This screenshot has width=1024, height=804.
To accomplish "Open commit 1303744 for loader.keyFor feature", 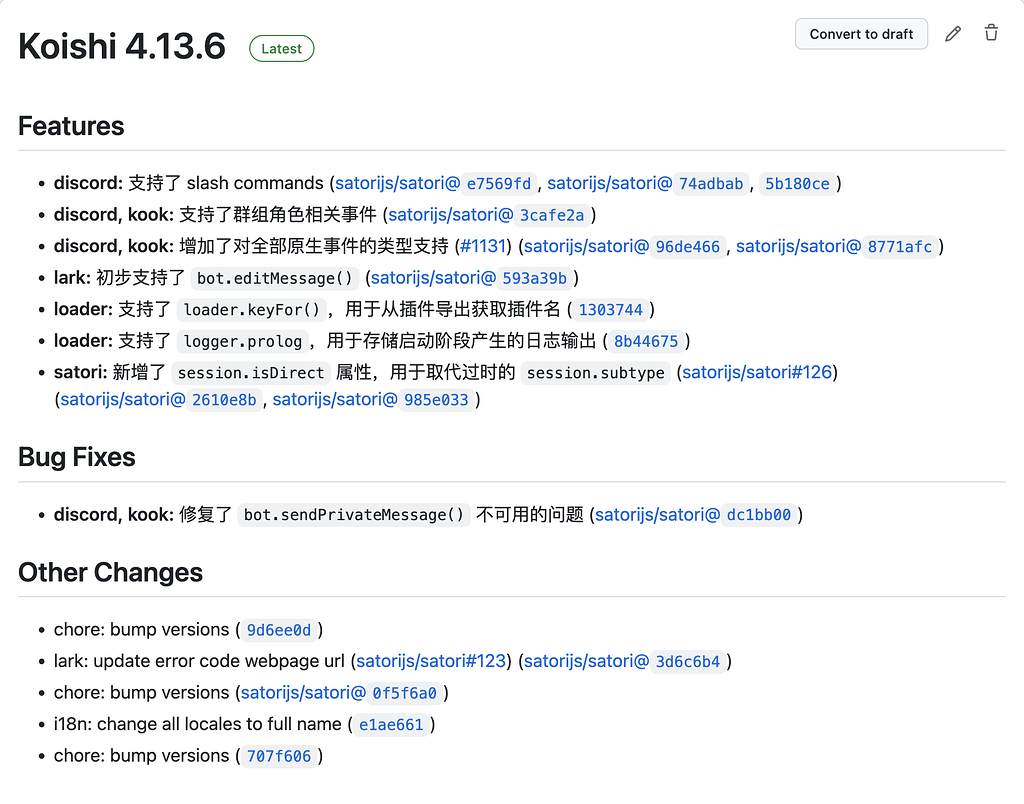I will click(x=613, y=310).
